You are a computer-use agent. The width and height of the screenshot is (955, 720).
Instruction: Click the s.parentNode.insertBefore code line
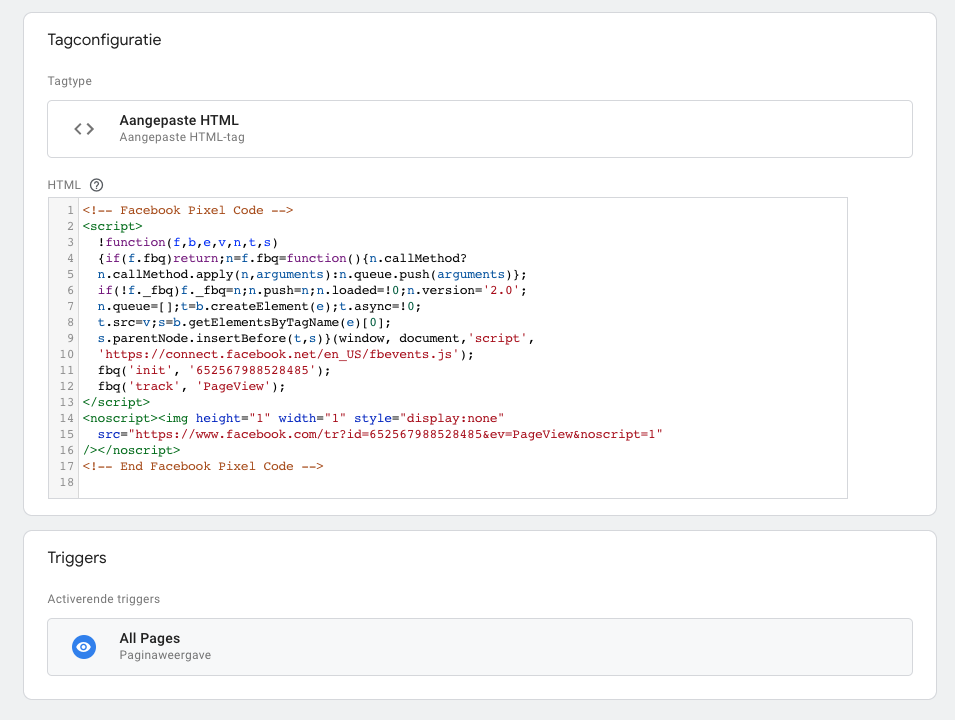(x=315, y=338)
